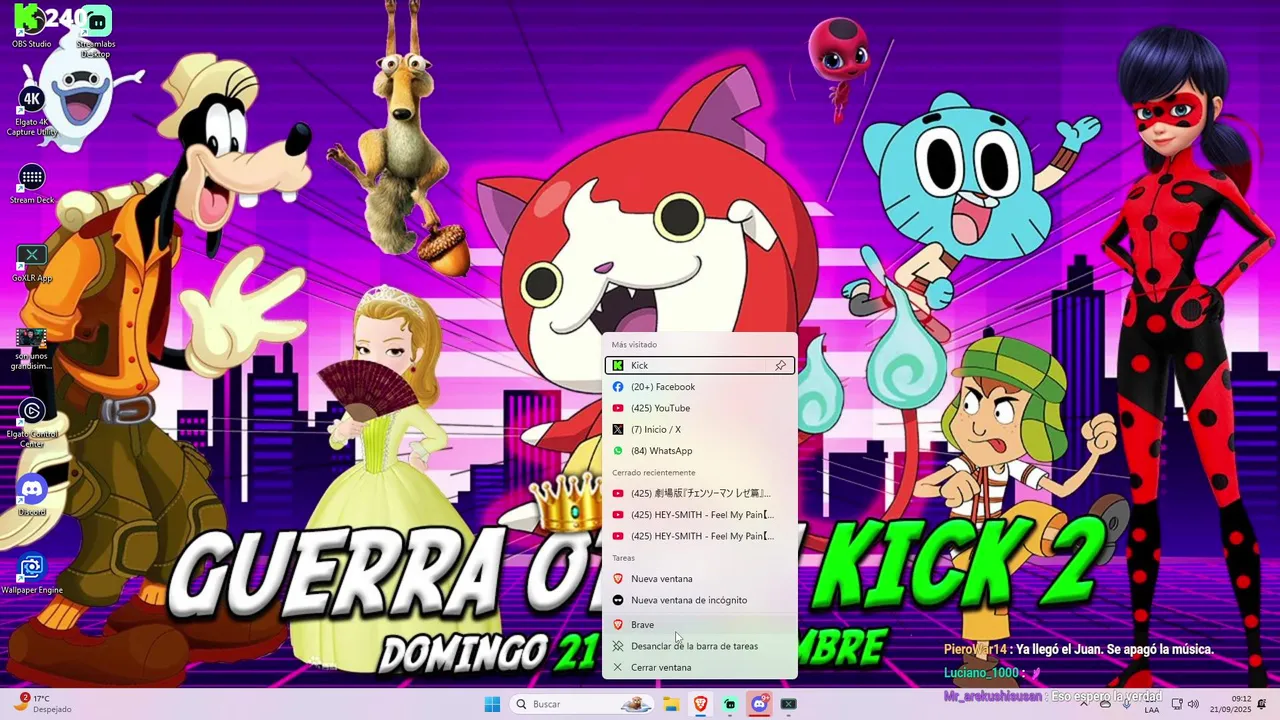Select the 'son unos grandisim...' video file

point(32,348)
